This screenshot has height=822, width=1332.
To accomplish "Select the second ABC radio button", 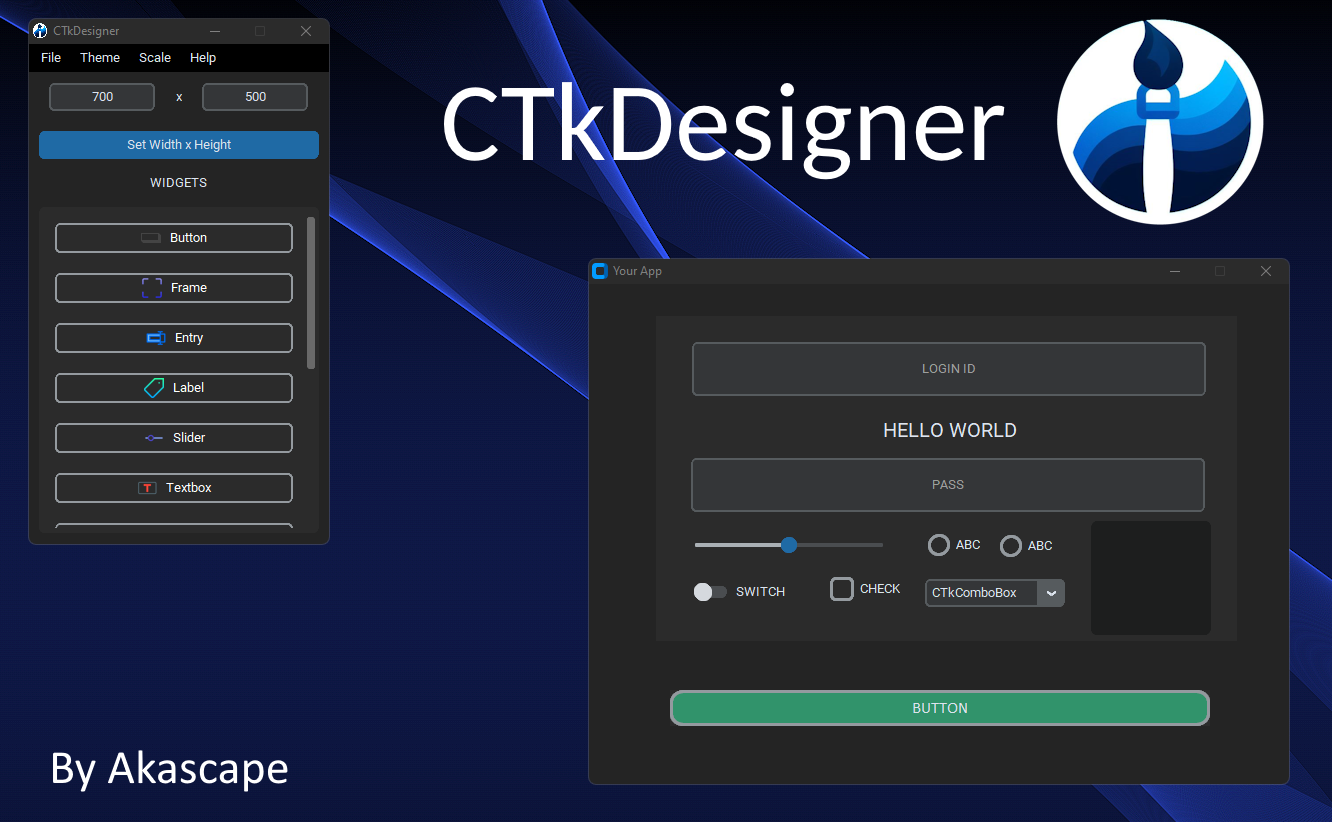I will (x=1011, y=546).
